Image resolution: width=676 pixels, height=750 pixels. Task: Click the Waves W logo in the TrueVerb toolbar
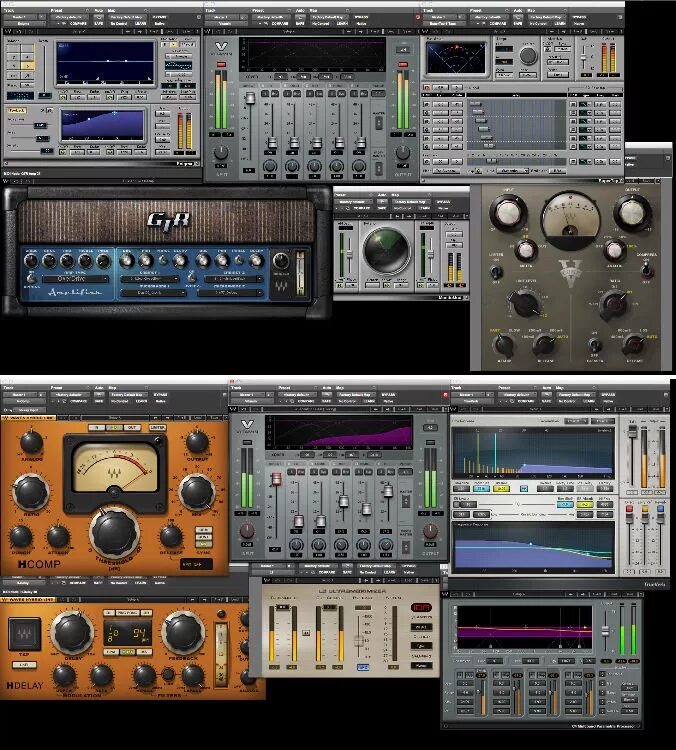click(455, 409)
